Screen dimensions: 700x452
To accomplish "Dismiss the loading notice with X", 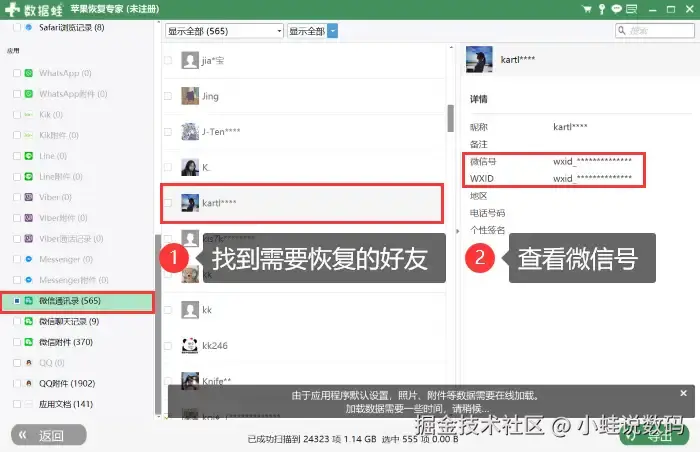I will tap(683, 393).
